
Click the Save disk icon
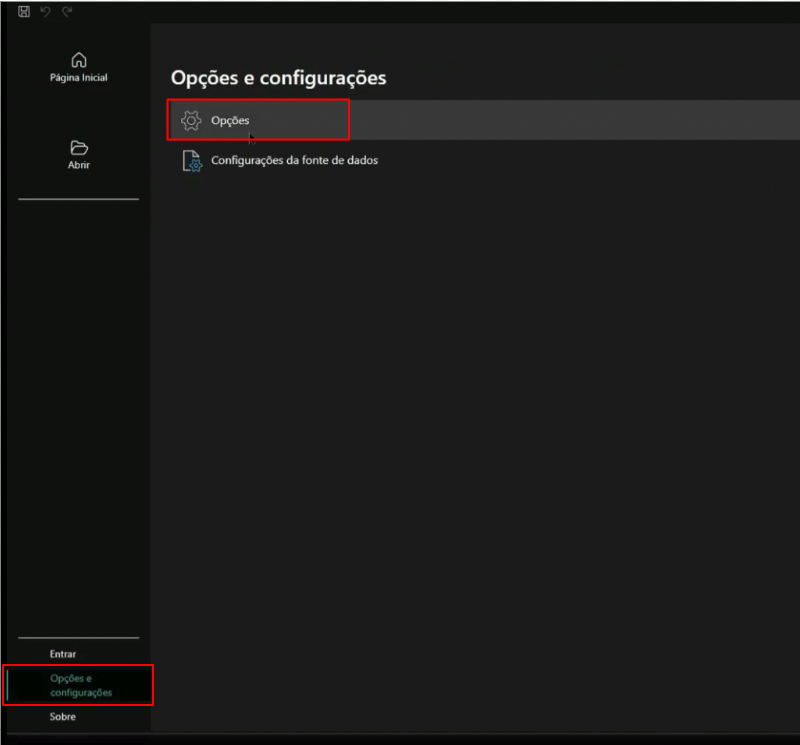tap(24, 11)
